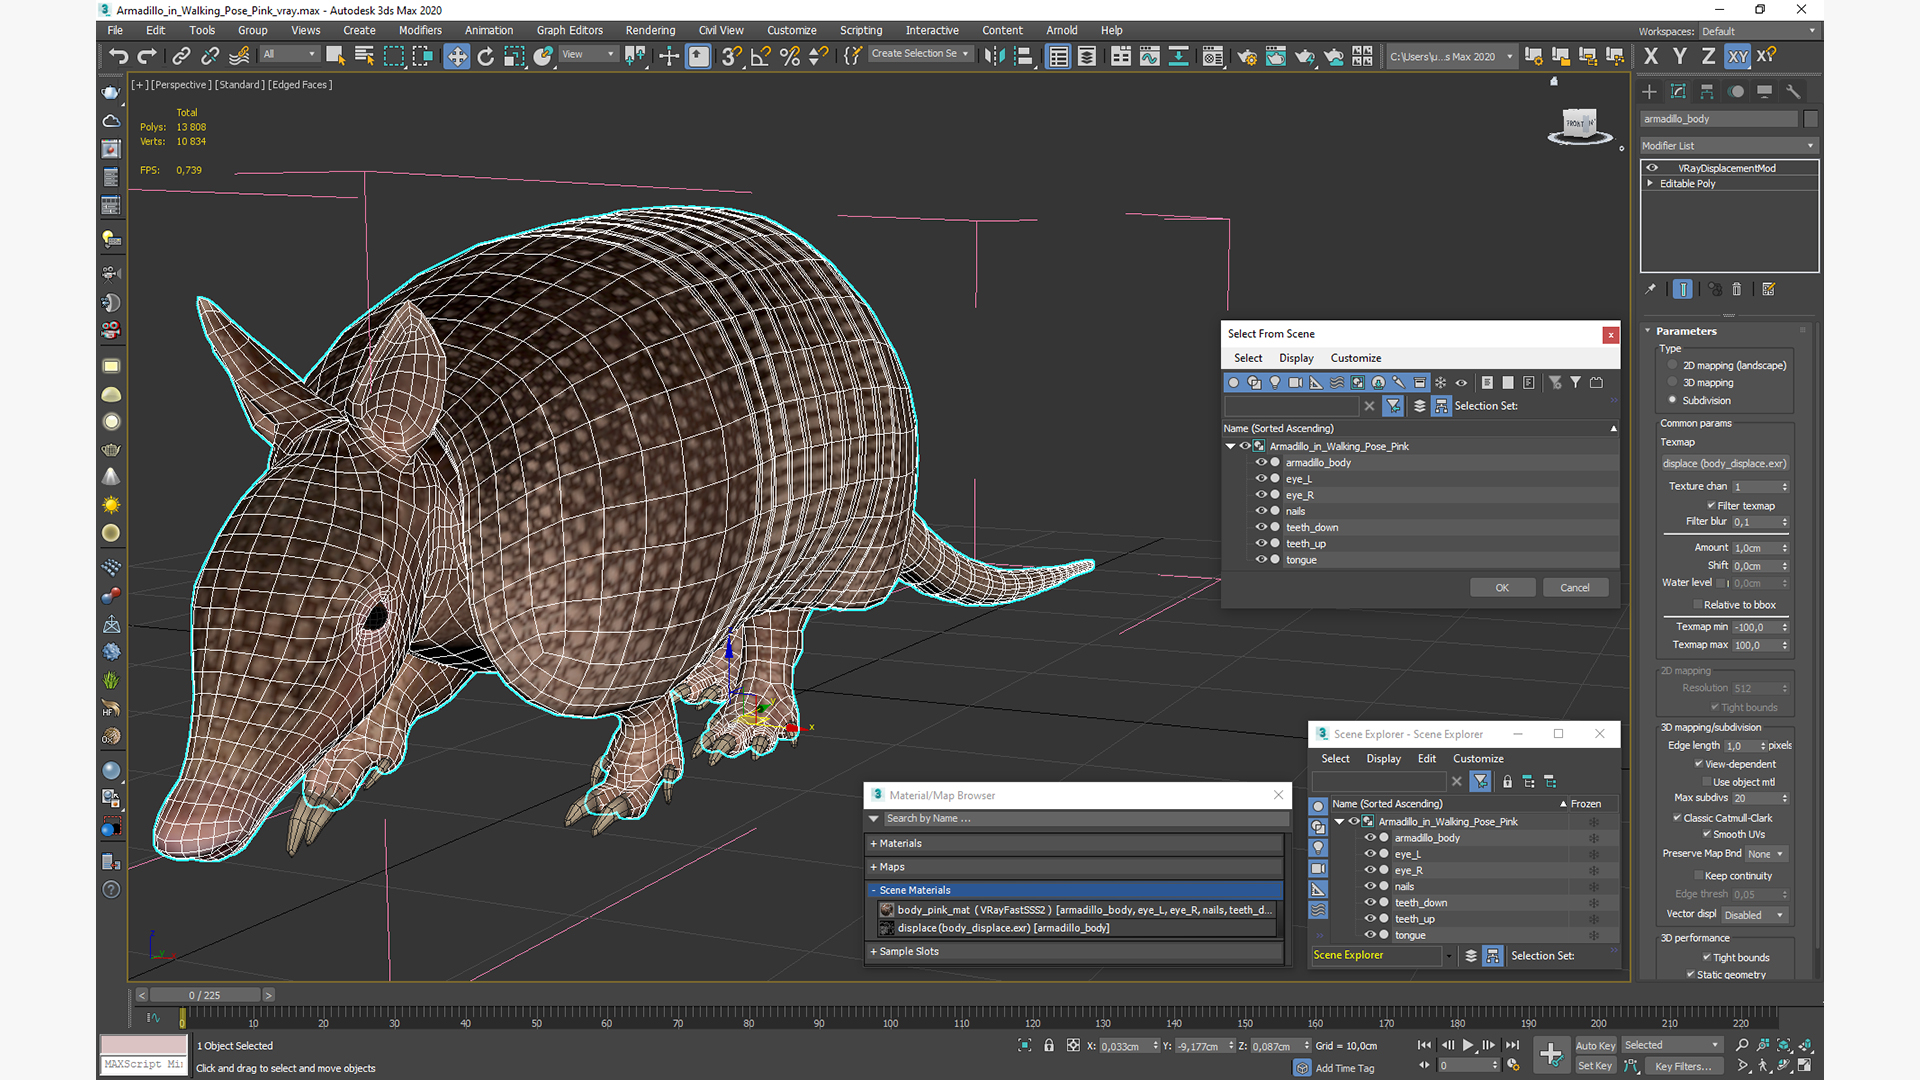Image resolution: width=1920 pixels, height=1080 pixels.
Task: Open Preserve Map Bnd None dropdown
Action: point(1766,854)
